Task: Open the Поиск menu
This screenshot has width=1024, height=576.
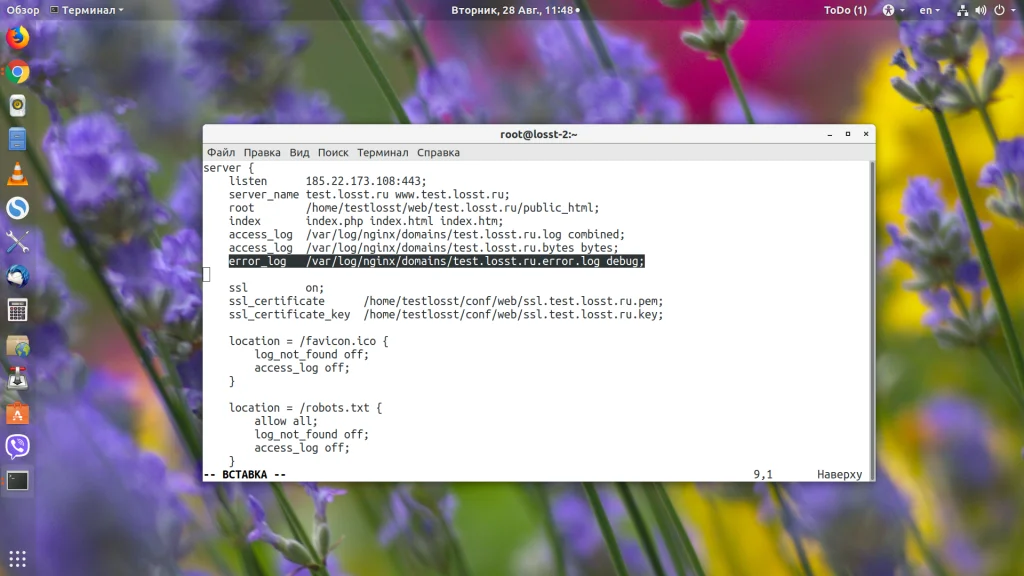Action: [x=333, y=152]
